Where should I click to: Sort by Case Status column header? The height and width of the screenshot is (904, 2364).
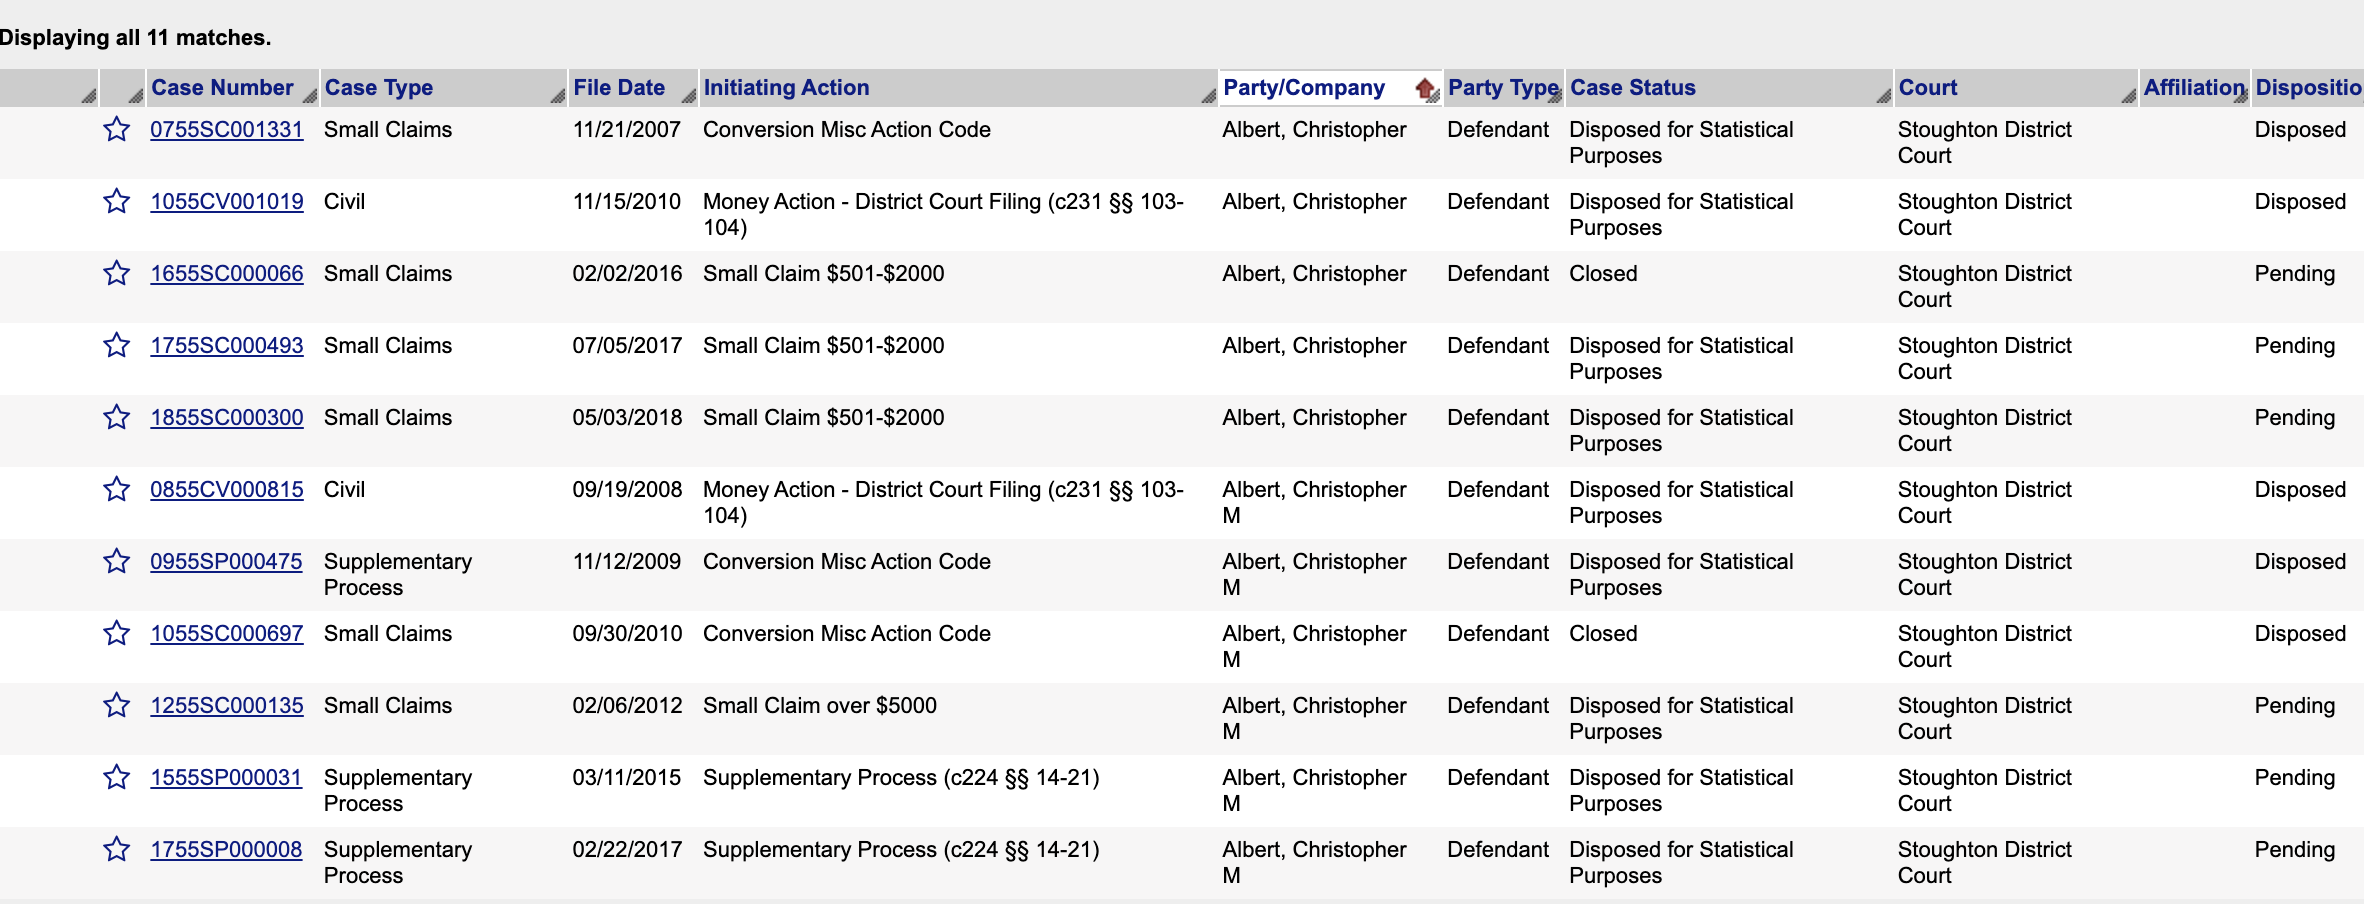[x=1632, y=88]
